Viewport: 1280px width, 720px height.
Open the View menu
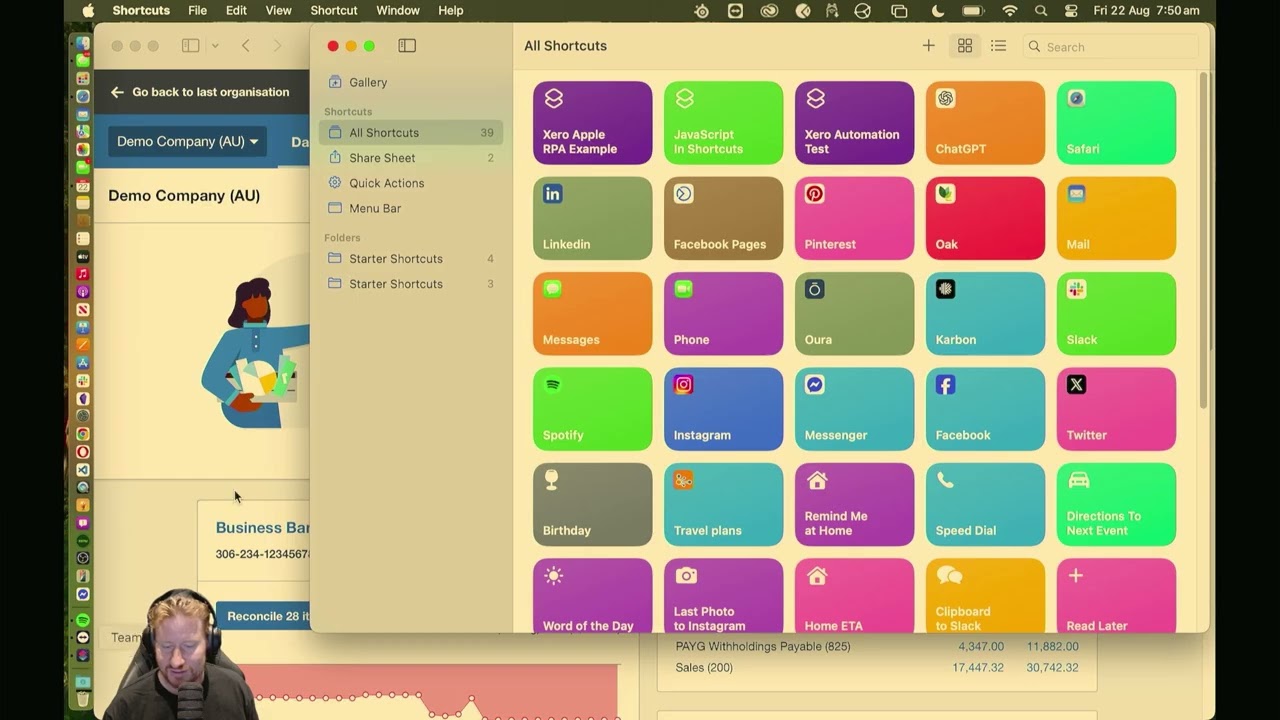(278, 11)
